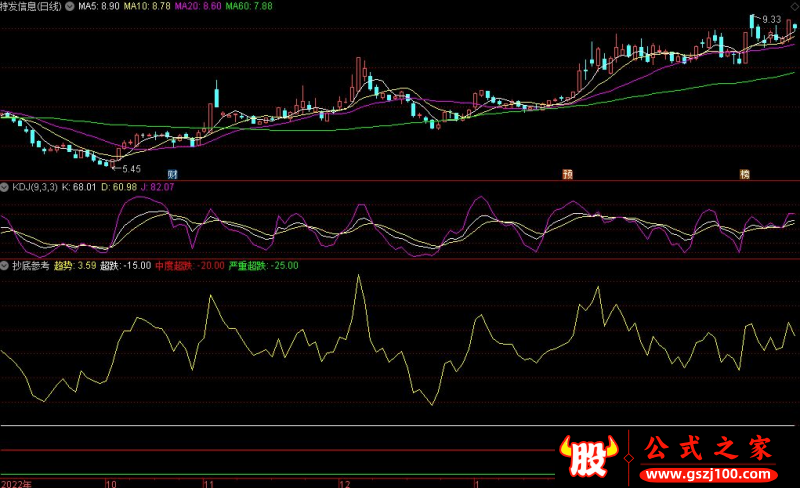The height and width of the screenshot is (488, 800).
Task: Click the blue 财 financial marker icon
Action: [x=173, y=174]
